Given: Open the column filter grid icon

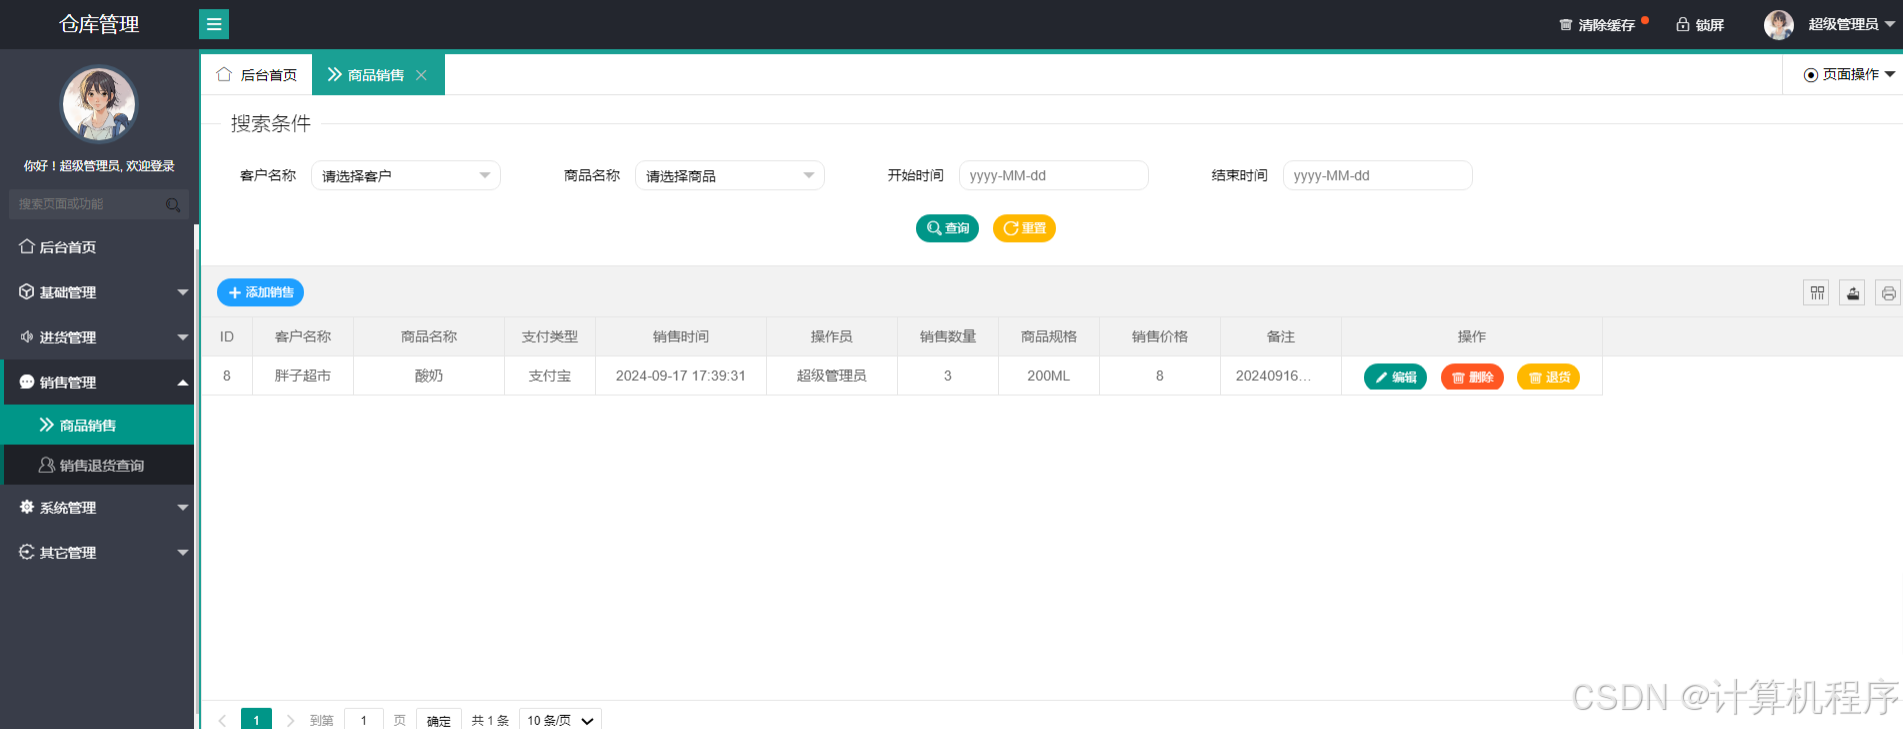Looking at the screenshot, I should [1817, 293].
